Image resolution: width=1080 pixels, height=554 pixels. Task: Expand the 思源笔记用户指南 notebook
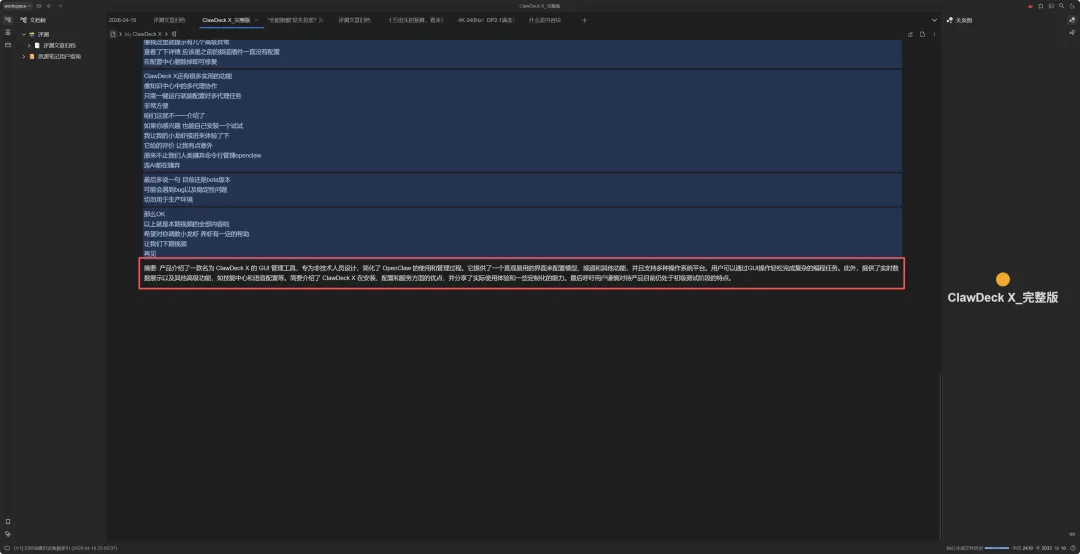[x=23, y=57]
